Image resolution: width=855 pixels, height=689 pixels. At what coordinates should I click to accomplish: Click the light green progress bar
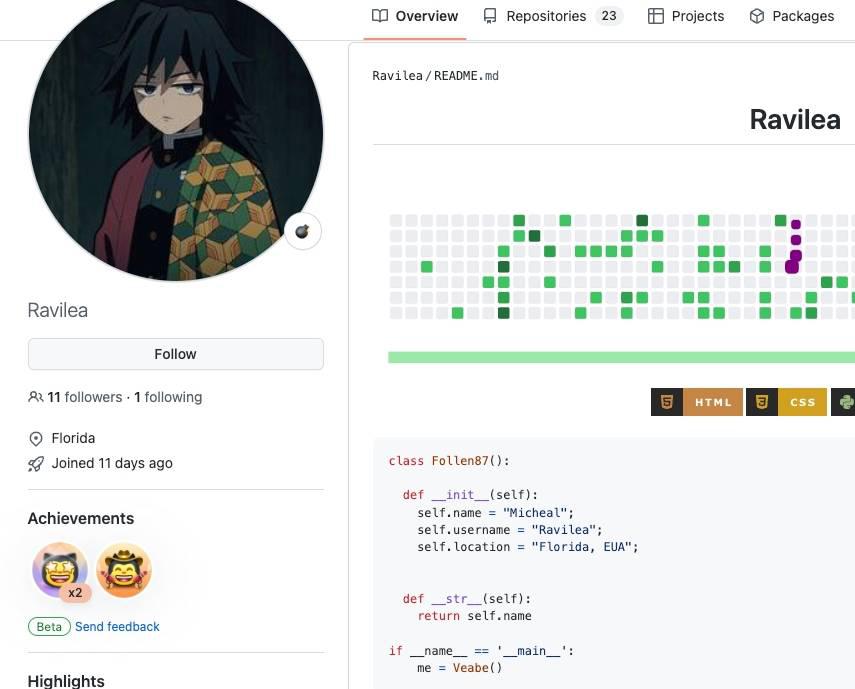[x=621, y=358]
